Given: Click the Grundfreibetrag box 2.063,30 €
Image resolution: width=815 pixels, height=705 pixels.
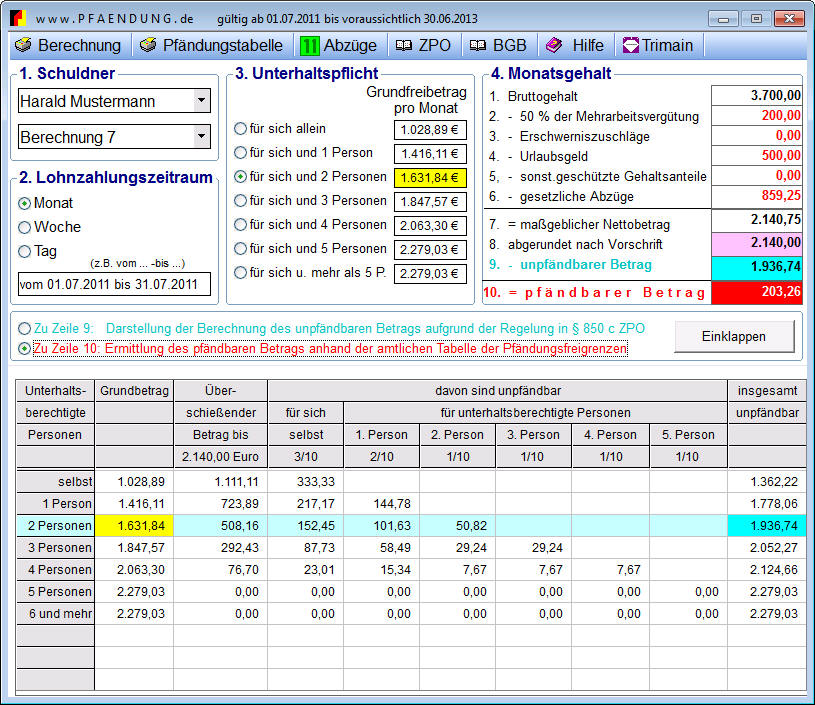Looking at the screenshot, I should (430, 226).
